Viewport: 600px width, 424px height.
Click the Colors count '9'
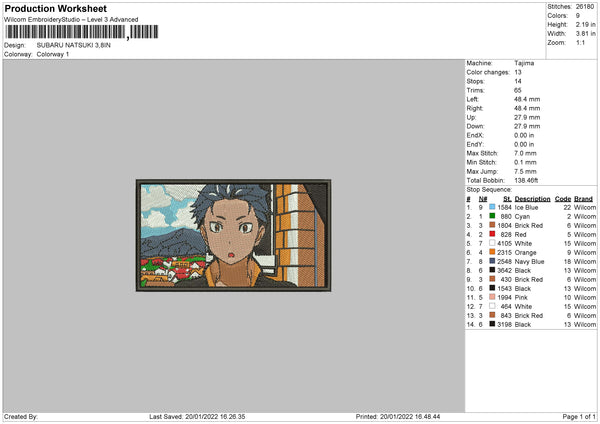point(578,16)
